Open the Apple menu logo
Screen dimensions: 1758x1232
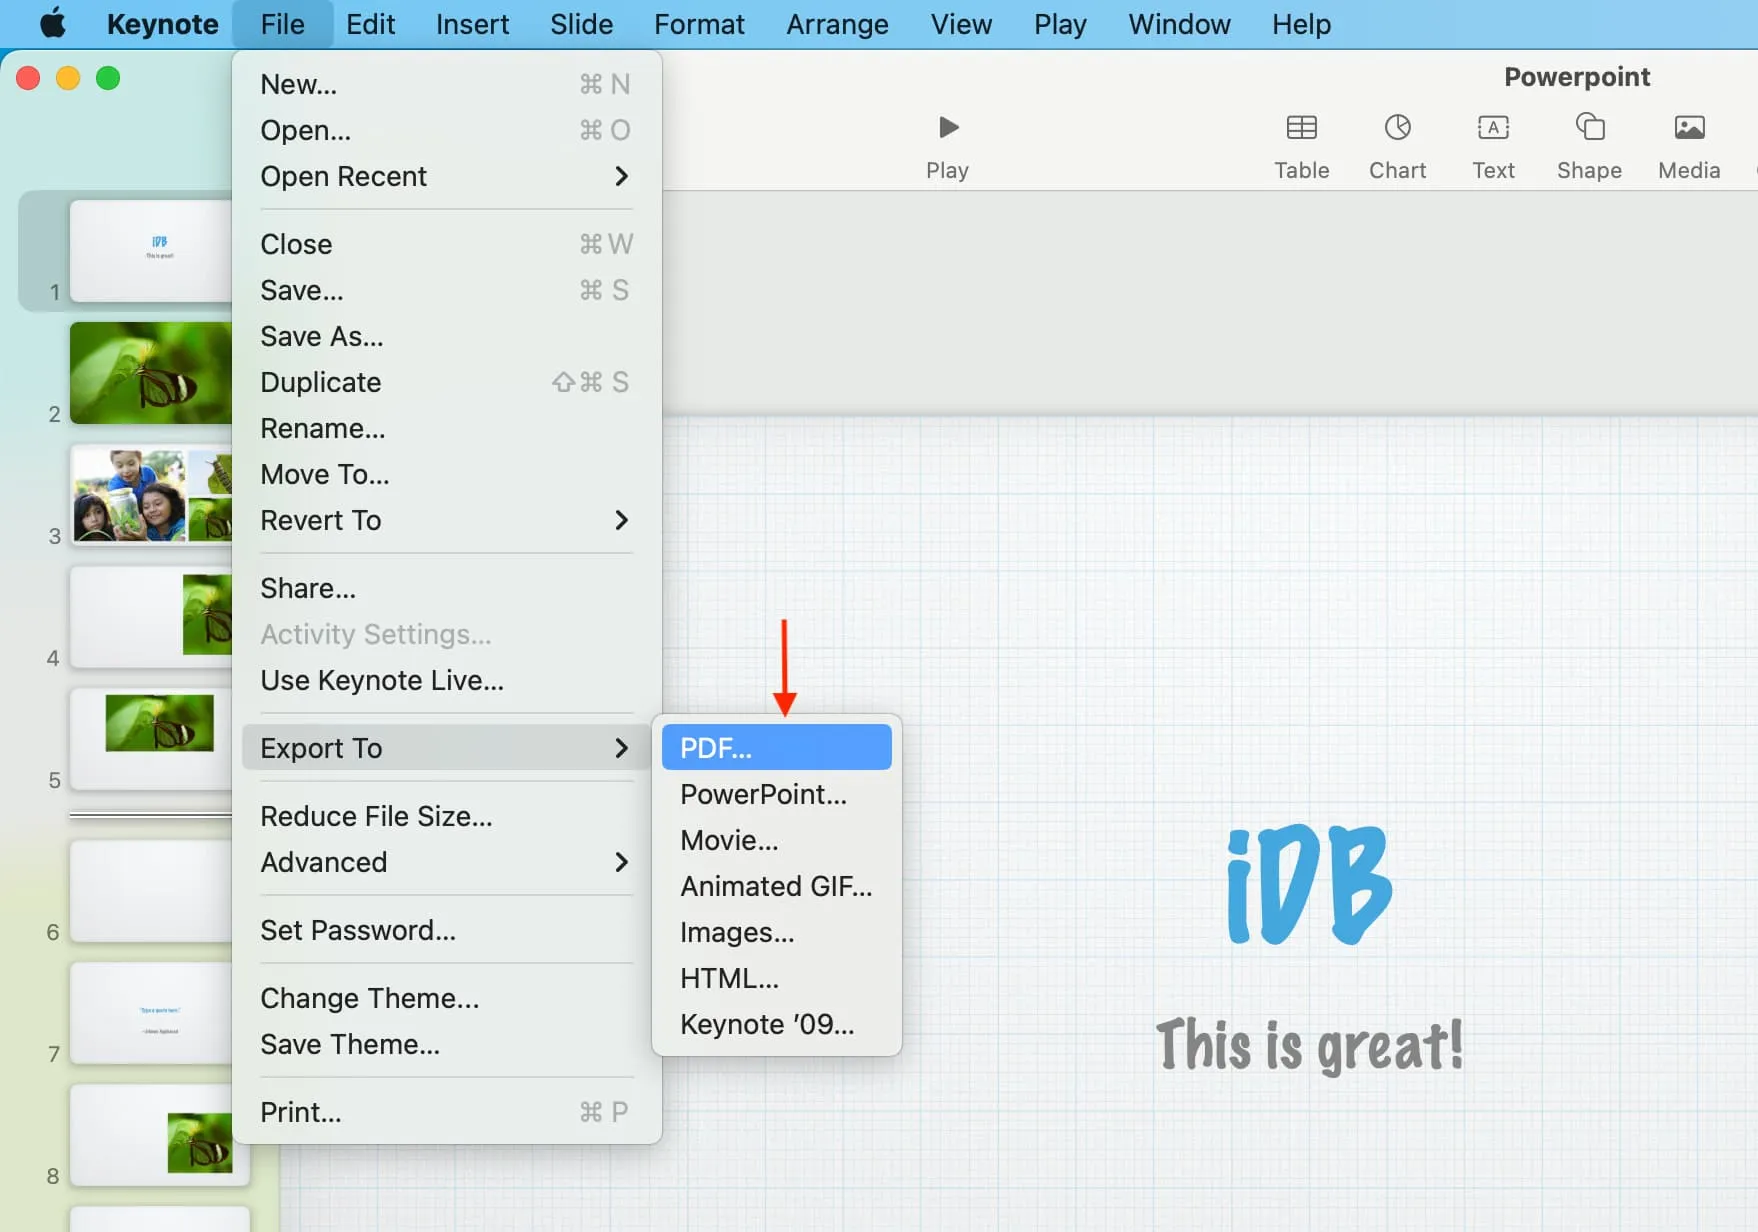tap(52, 24)
